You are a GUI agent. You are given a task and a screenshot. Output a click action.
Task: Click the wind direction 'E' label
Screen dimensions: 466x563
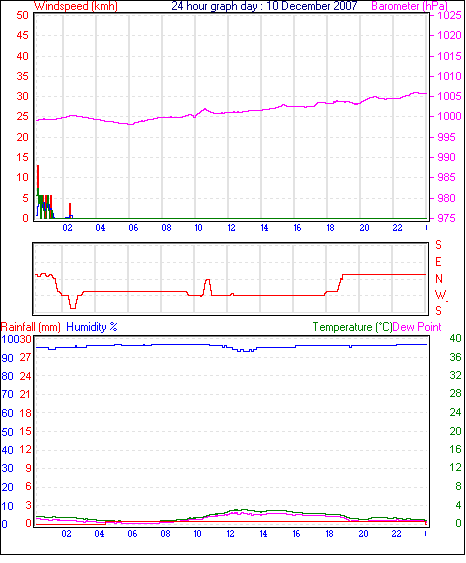pos(438,262)
